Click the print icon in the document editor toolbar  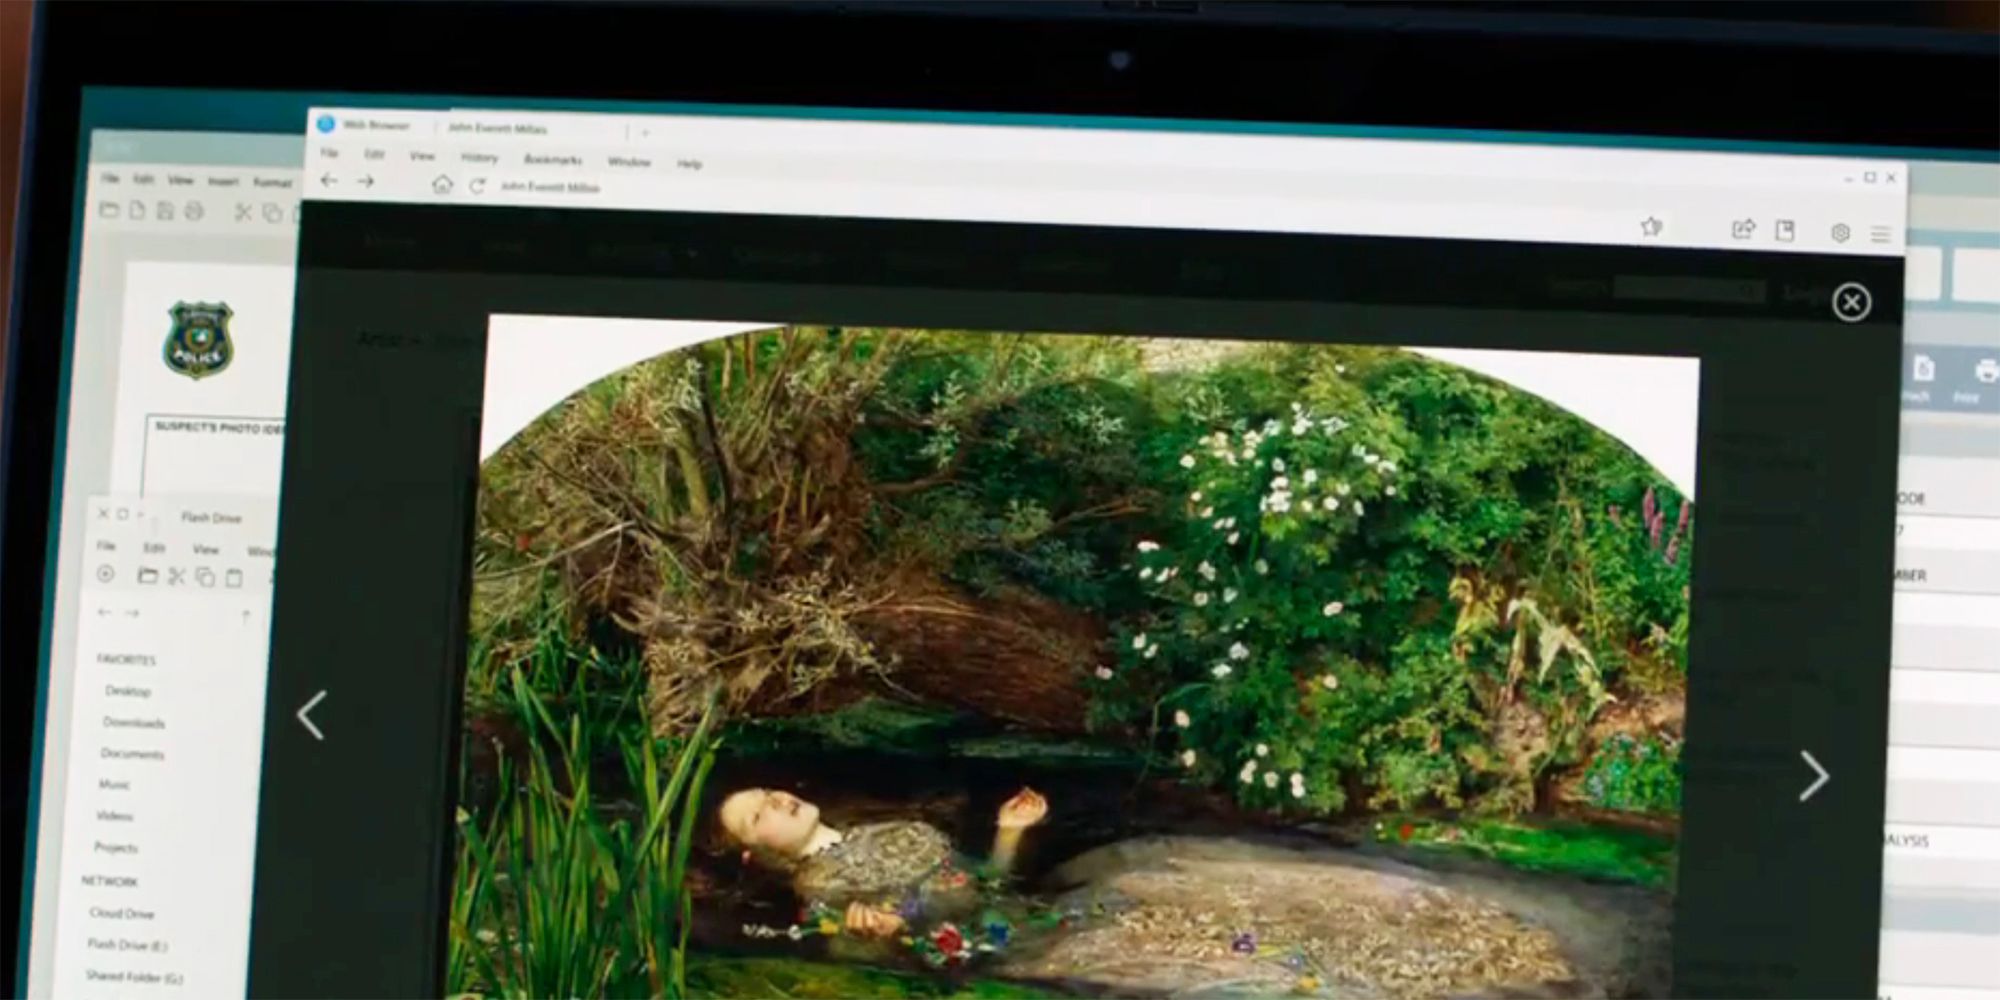tap(194, 211)
